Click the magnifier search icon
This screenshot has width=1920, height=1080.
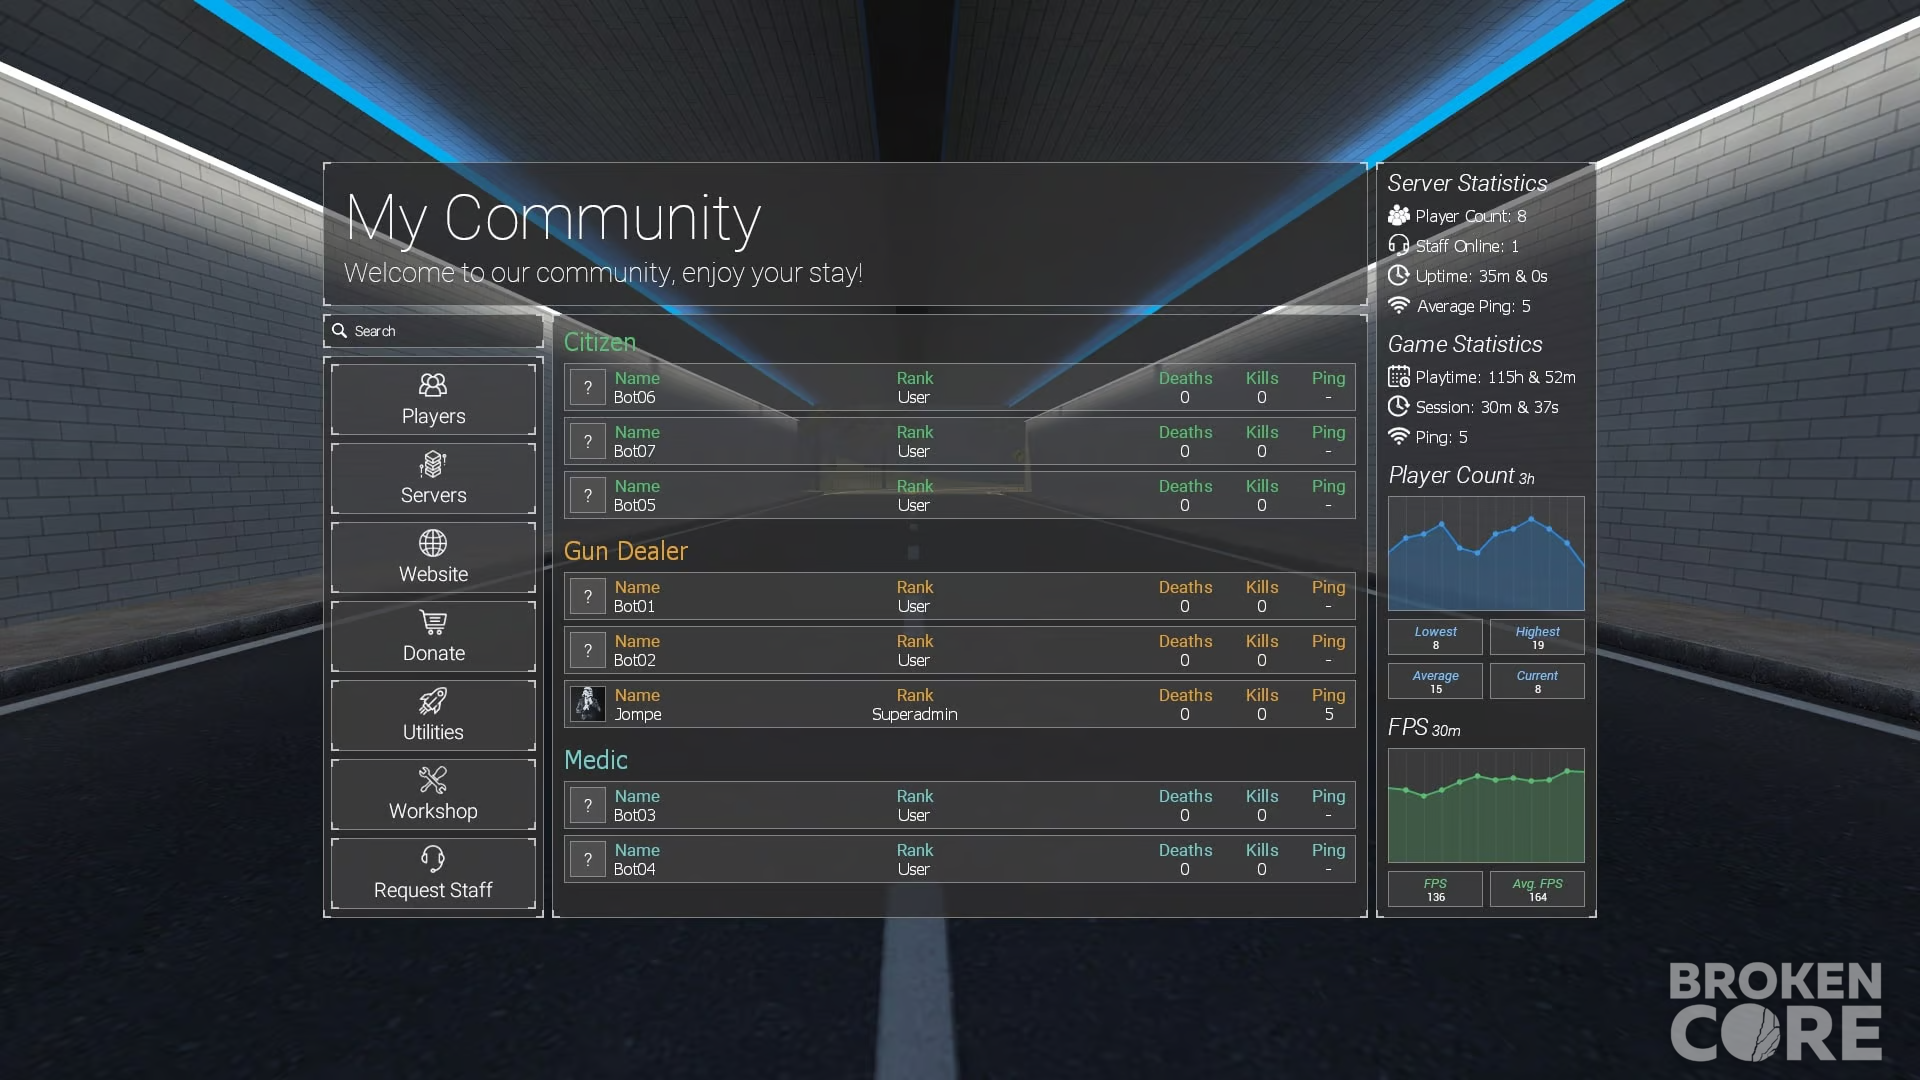tap(340, 331)
